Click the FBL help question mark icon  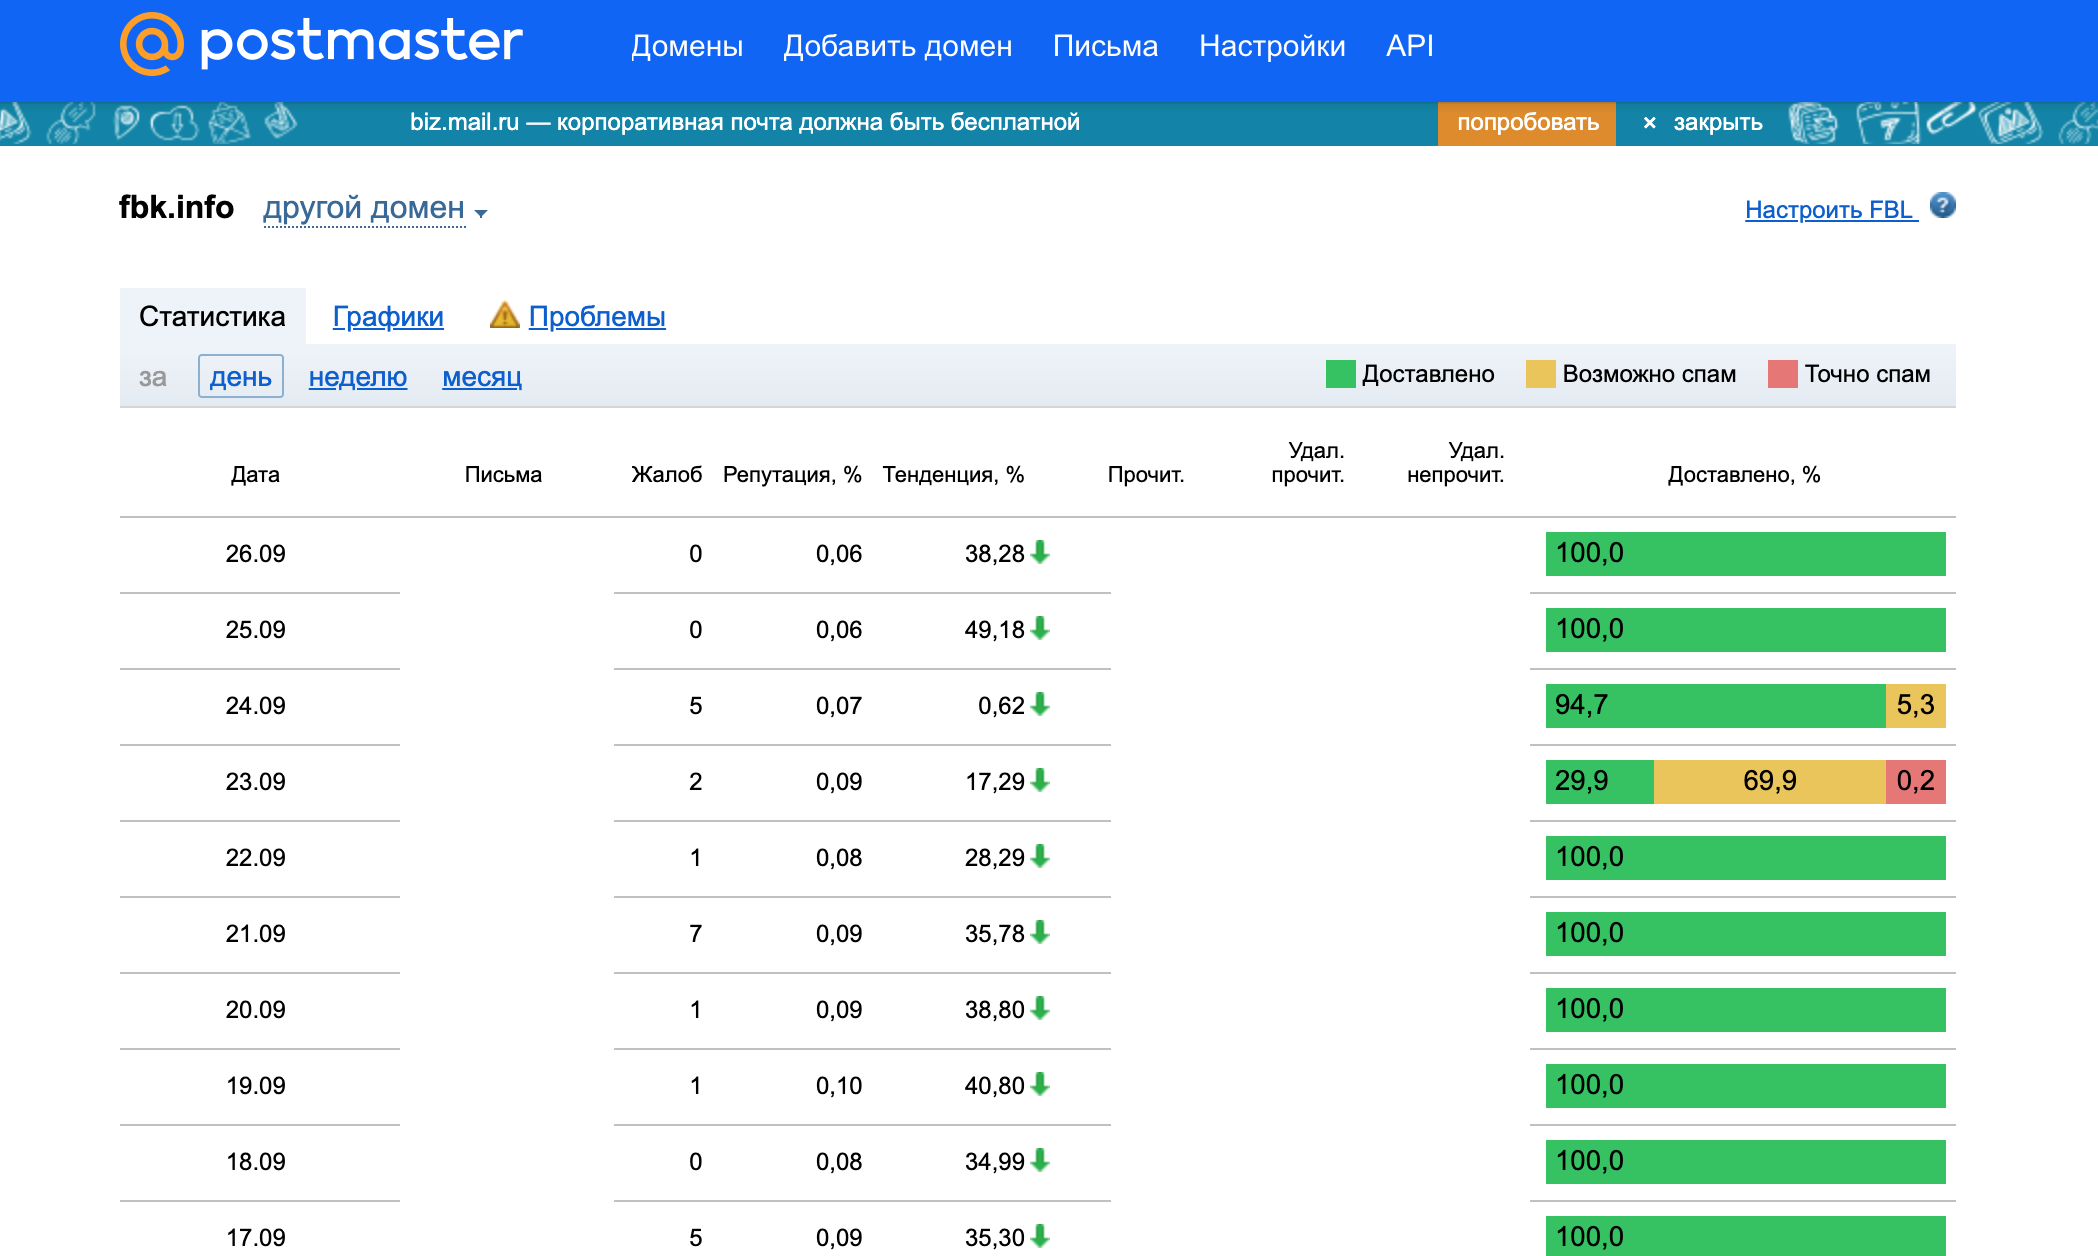click(x=1942, y=206)
